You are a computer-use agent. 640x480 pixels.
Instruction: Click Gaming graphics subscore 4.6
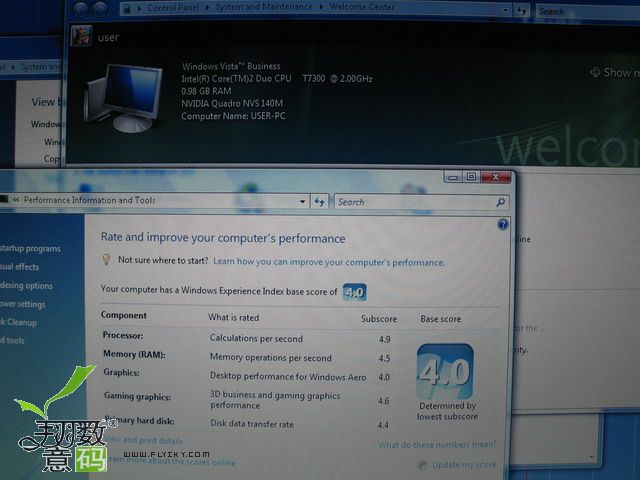click(x=383, y=401)
